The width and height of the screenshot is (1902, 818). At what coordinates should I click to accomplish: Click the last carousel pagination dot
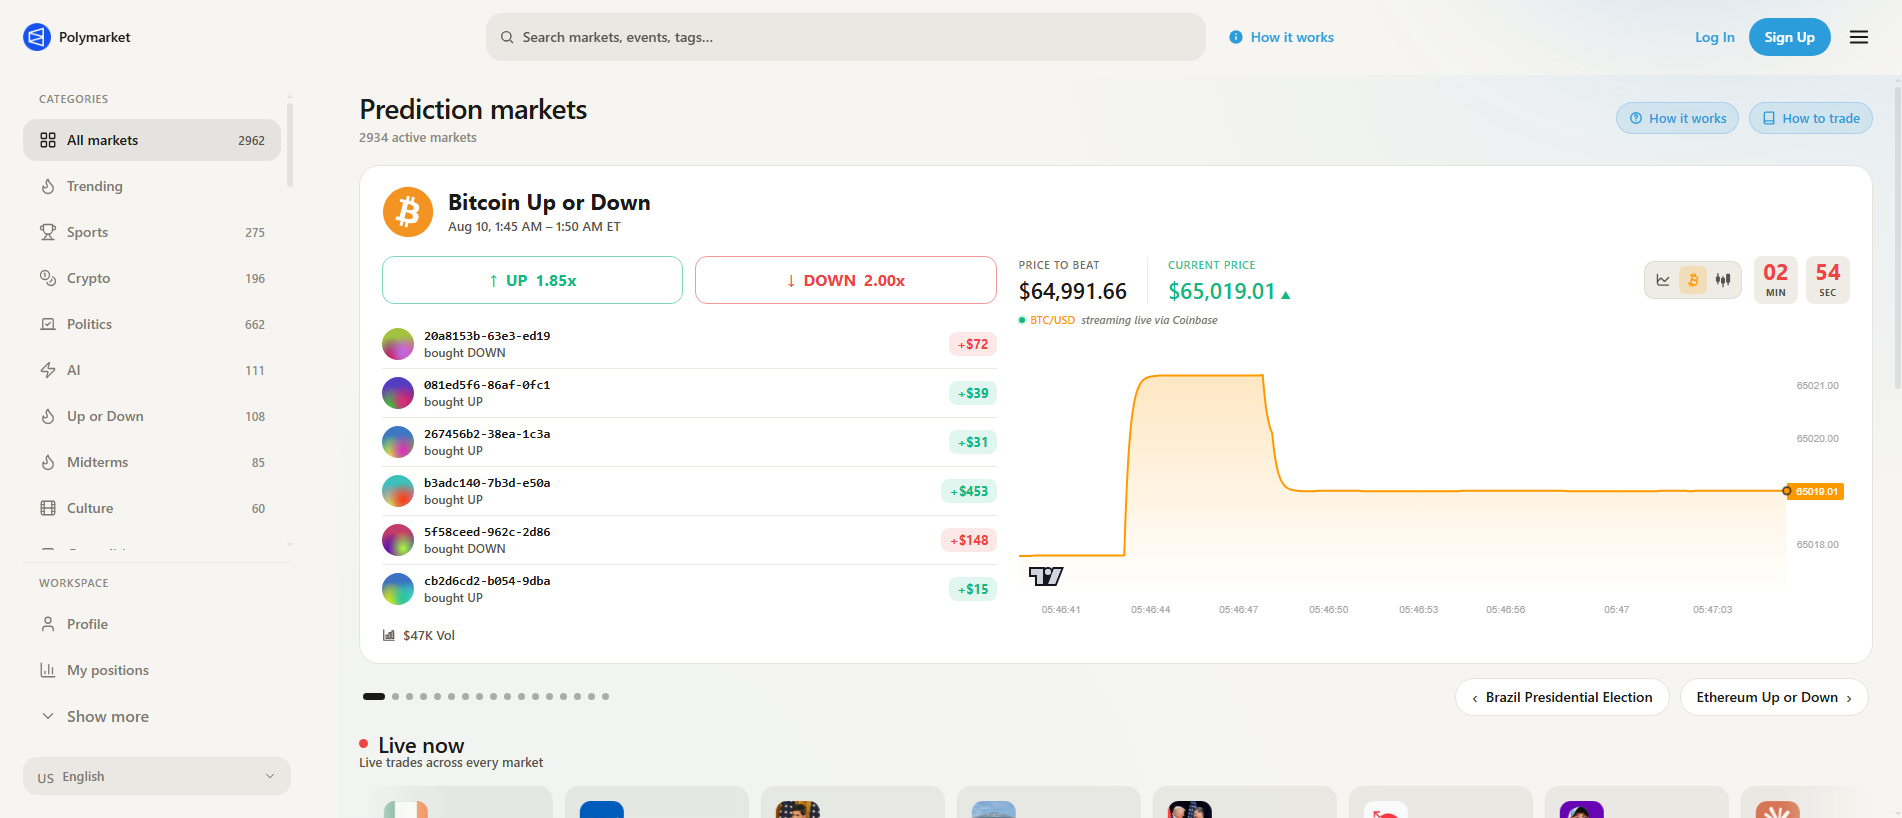tap(605, 696)
